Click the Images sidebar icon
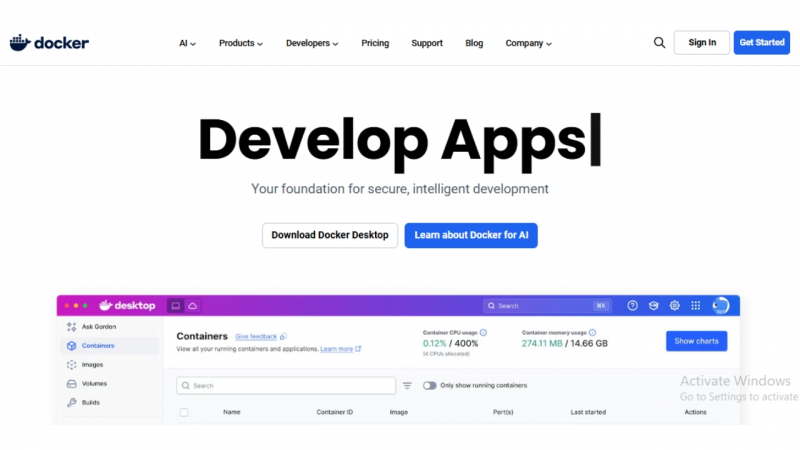 [x=71, y=365]
